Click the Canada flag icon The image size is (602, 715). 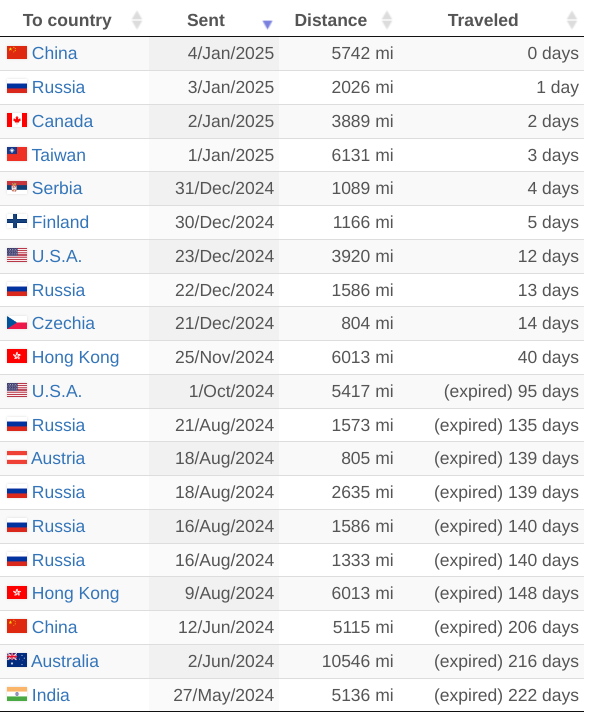[x=17, y=120]
